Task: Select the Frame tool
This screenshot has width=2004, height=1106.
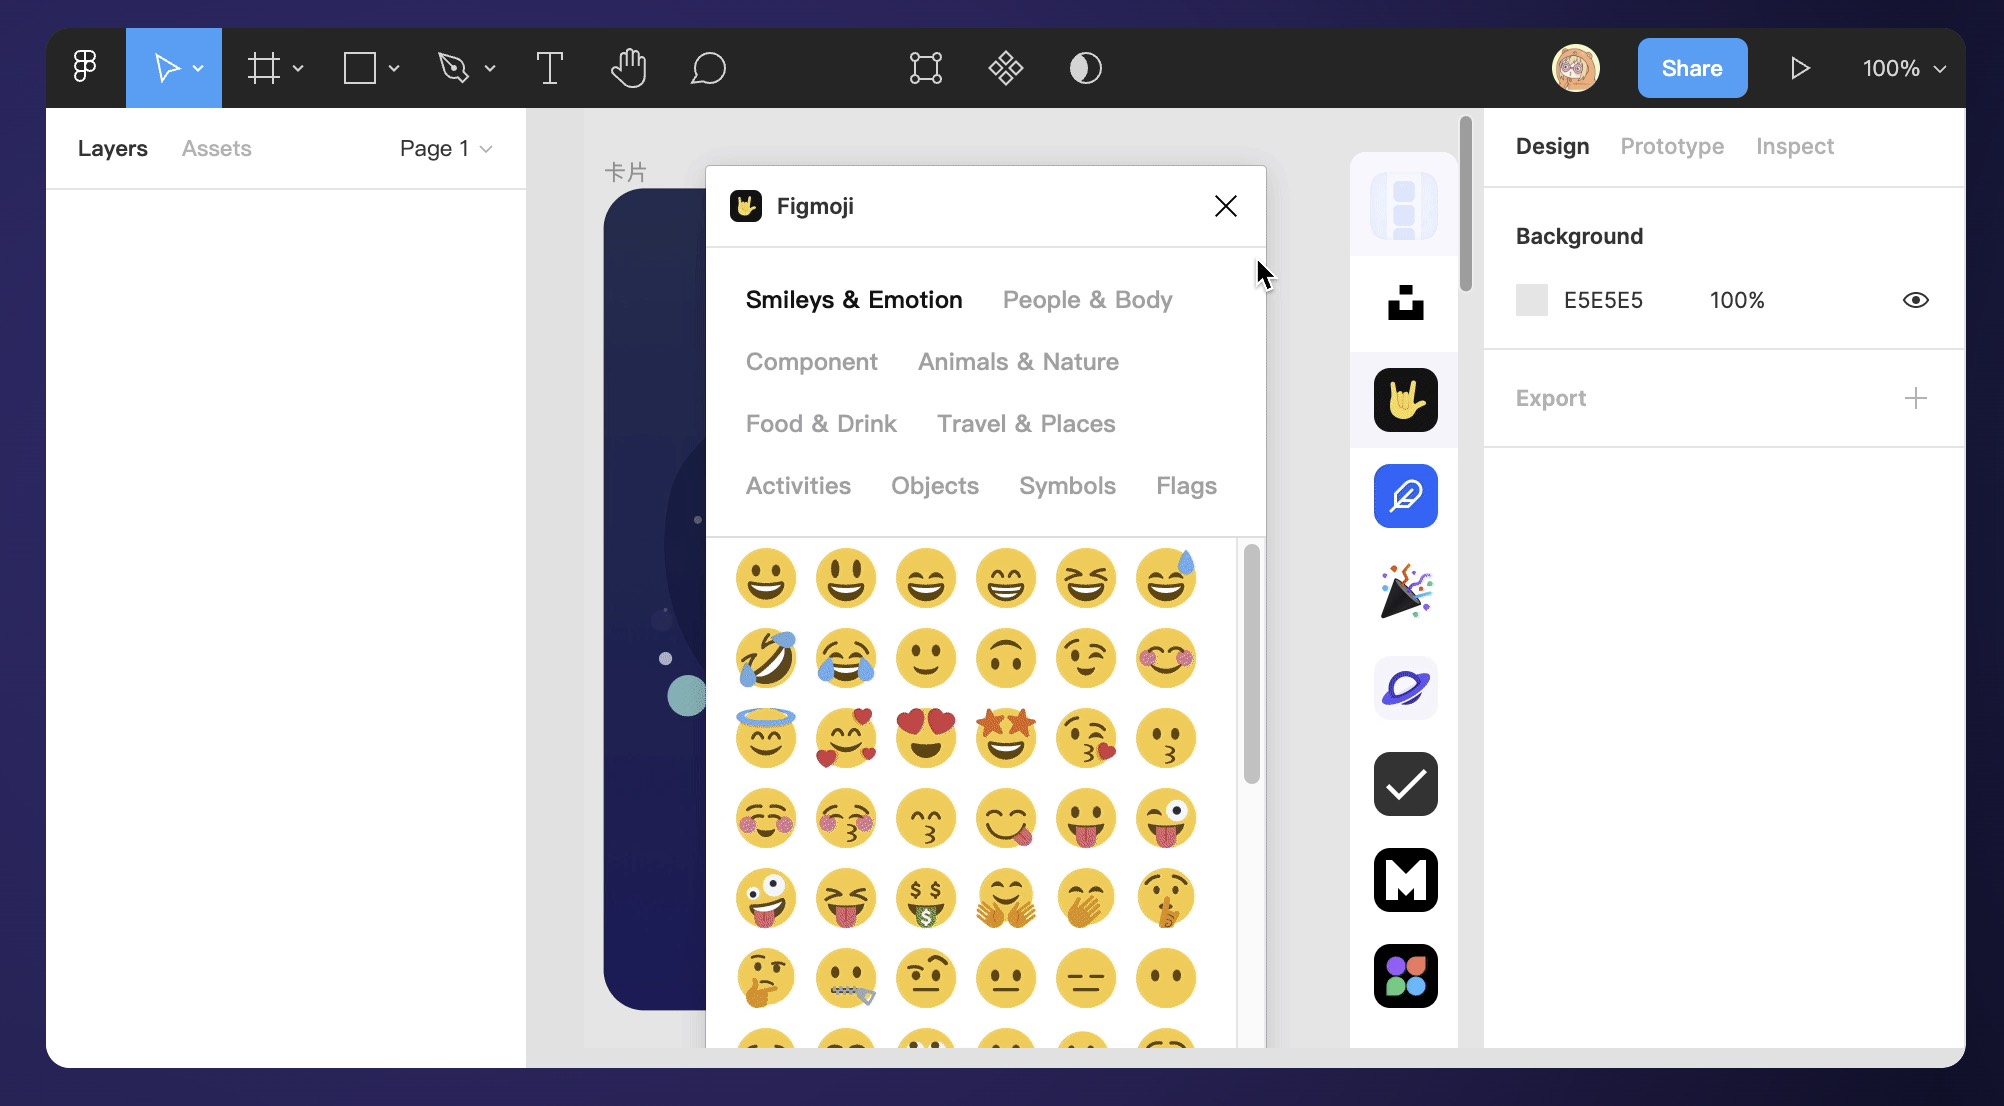Action: (x=264, y=68)
